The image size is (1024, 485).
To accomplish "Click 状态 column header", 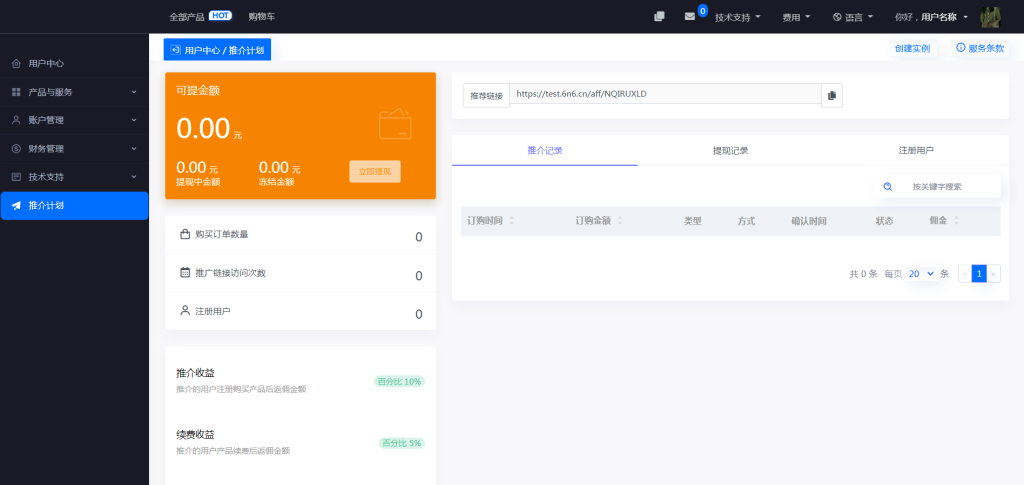I will pos(884,221).
